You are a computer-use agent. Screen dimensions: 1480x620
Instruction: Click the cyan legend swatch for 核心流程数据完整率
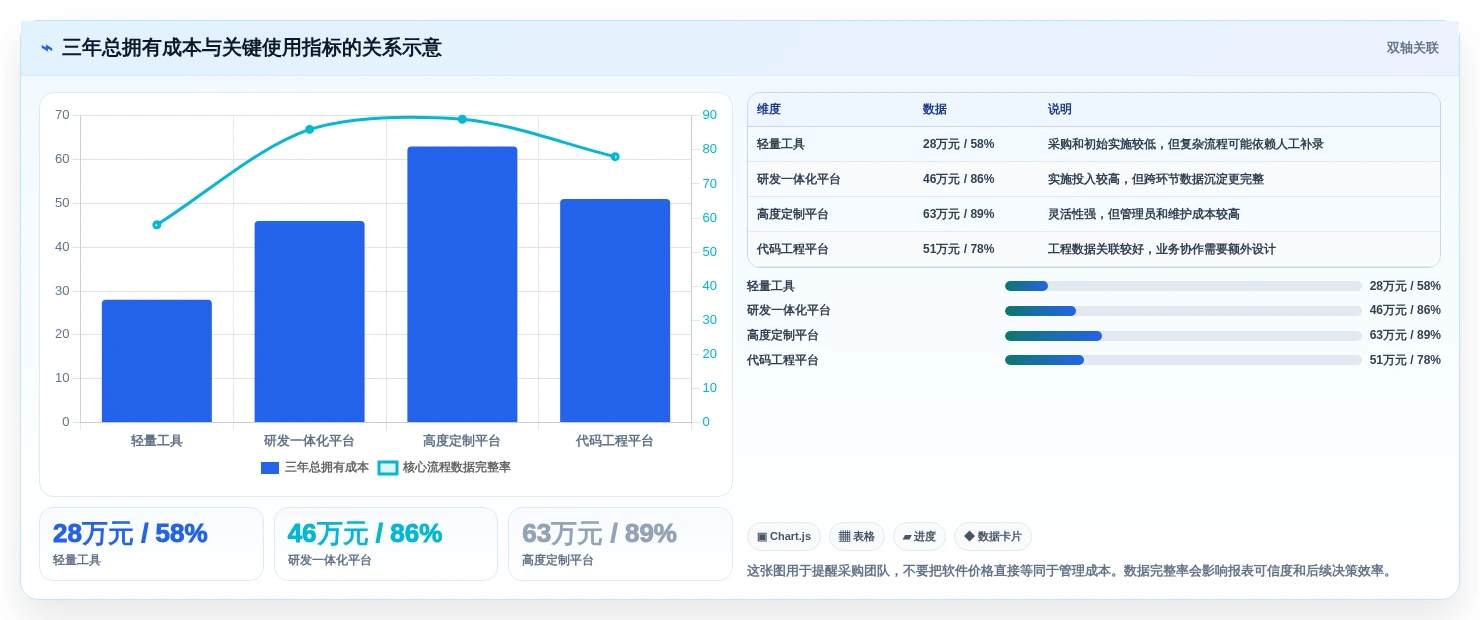click(x=387, y=467)
